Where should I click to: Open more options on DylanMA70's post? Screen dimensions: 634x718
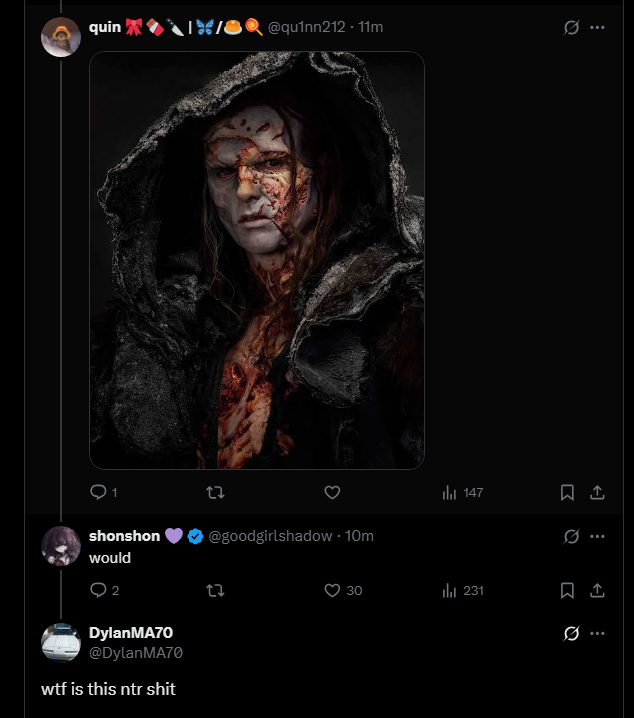(597, 633)
